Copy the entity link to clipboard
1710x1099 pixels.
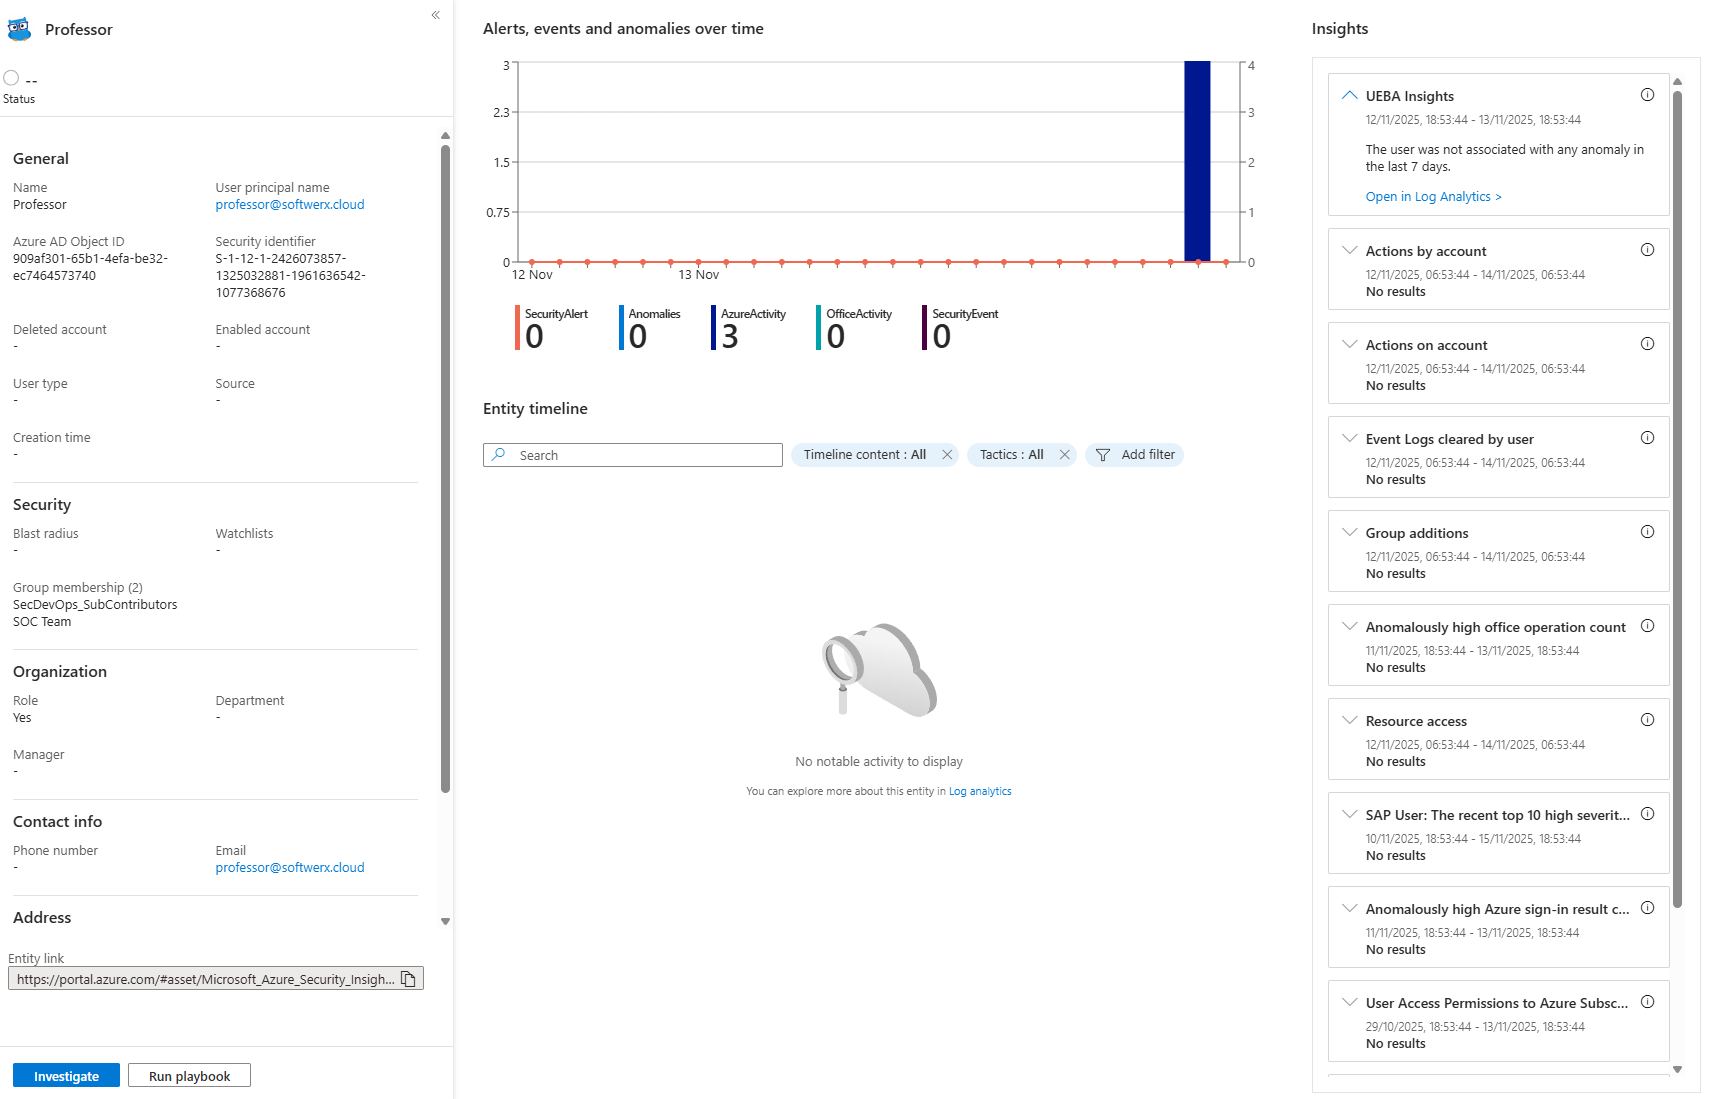coord(408,979)
